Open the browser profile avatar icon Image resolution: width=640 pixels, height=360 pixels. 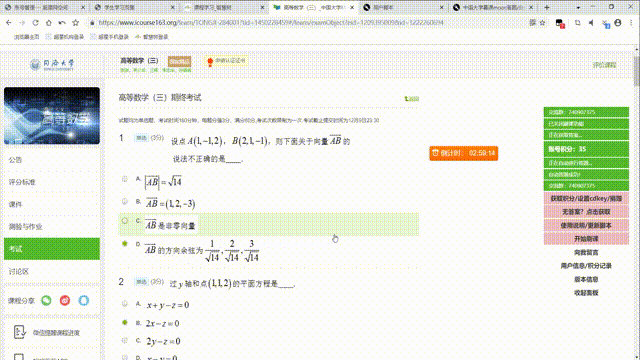click(618, 23)
